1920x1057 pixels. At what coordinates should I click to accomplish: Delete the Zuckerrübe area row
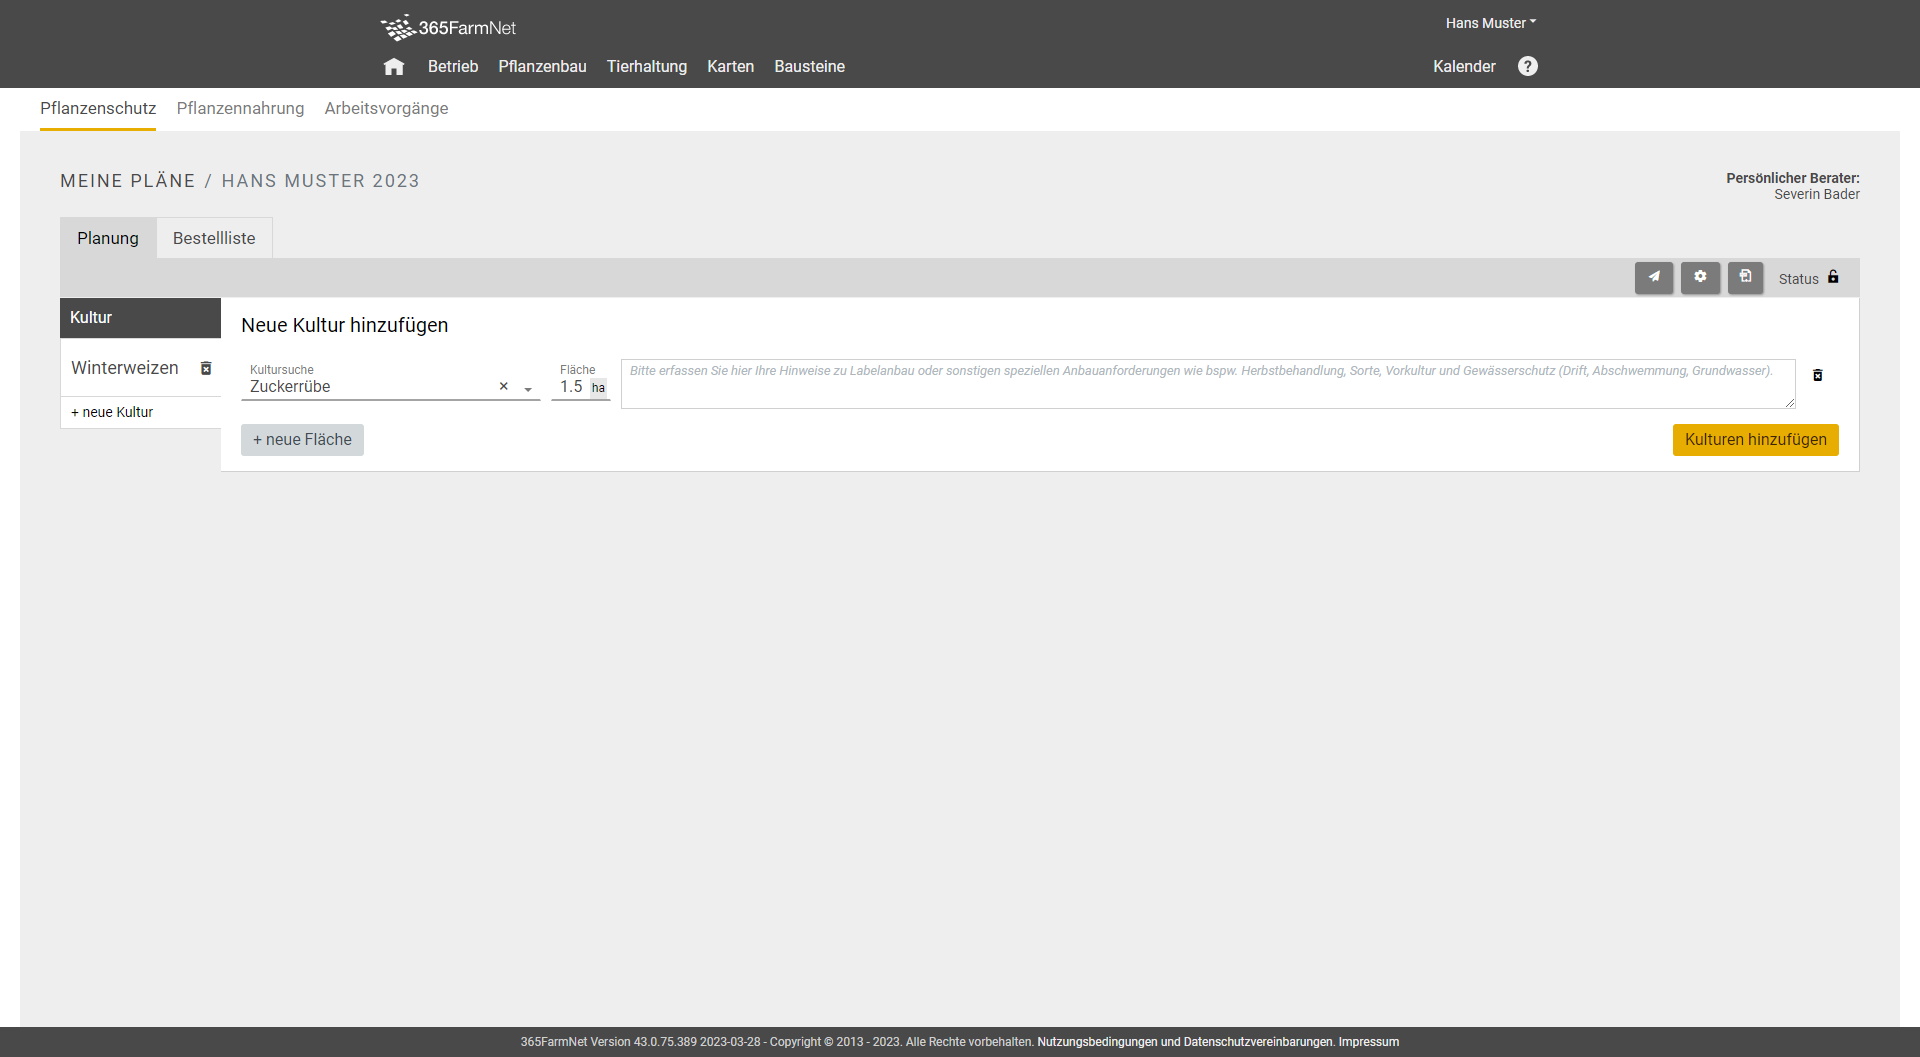[1817, 375]
